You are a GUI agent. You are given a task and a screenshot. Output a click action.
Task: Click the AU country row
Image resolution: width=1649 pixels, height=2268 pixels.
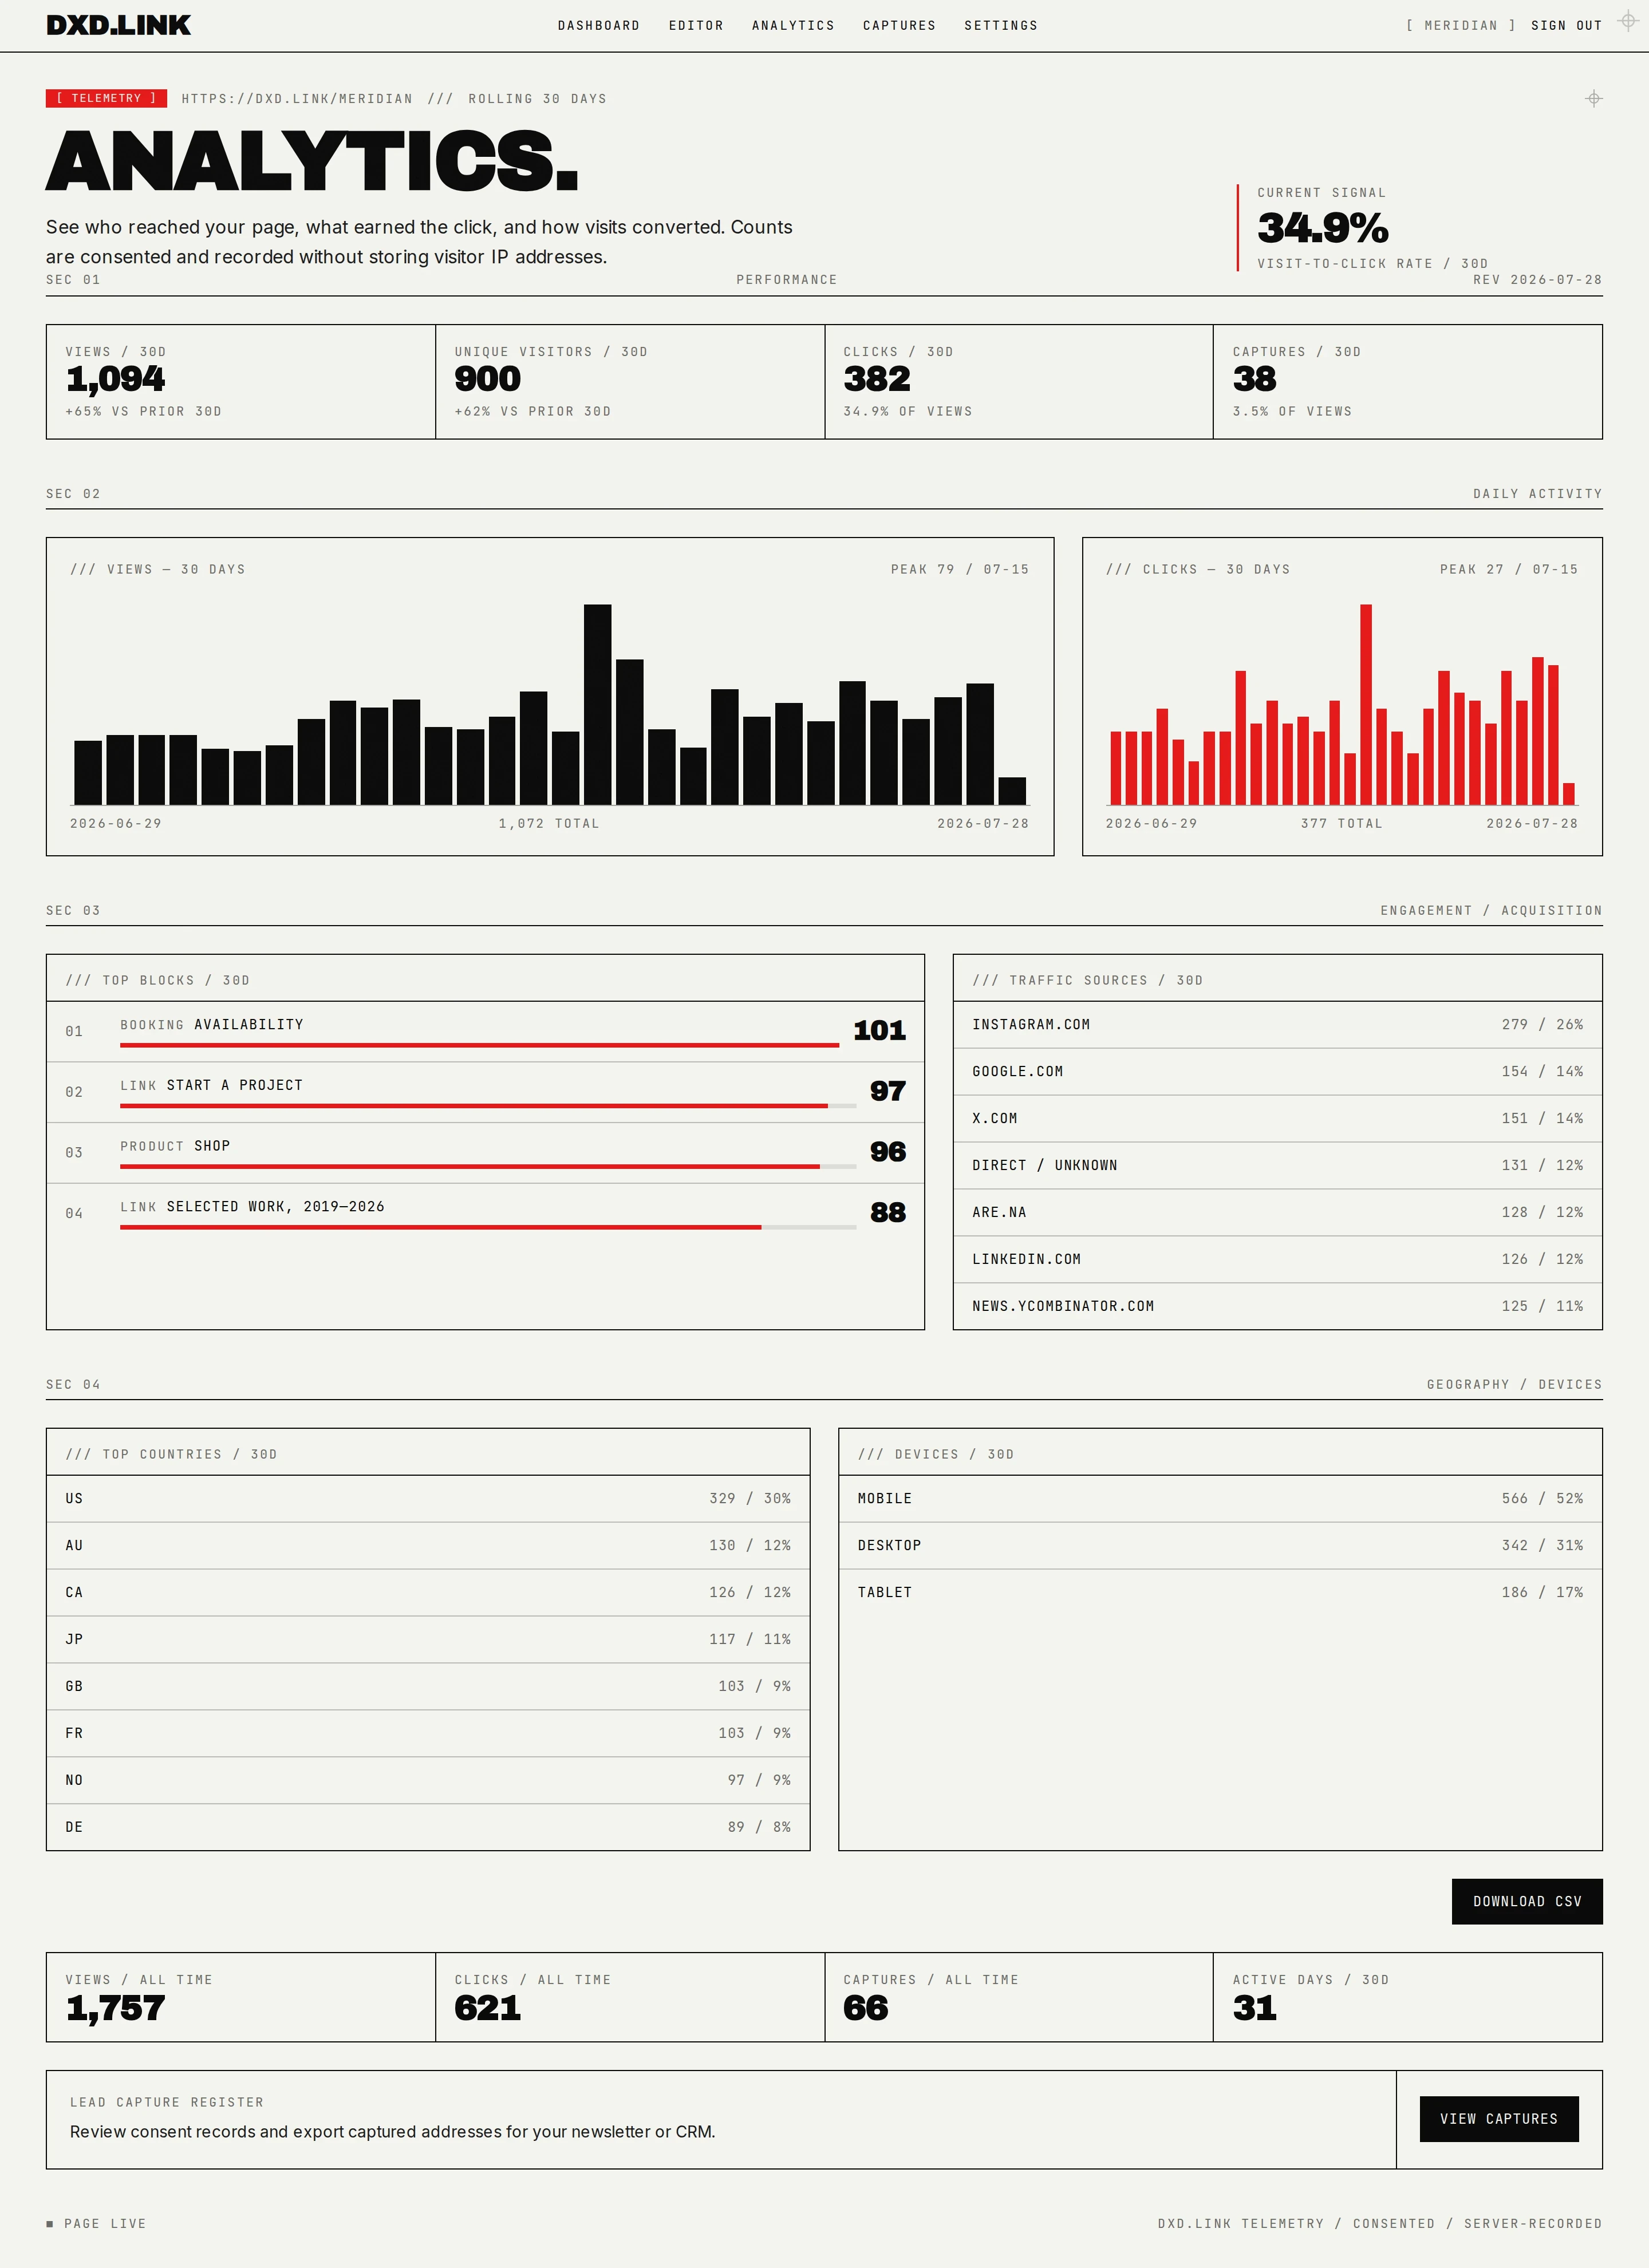click(x=428, y=1546)
